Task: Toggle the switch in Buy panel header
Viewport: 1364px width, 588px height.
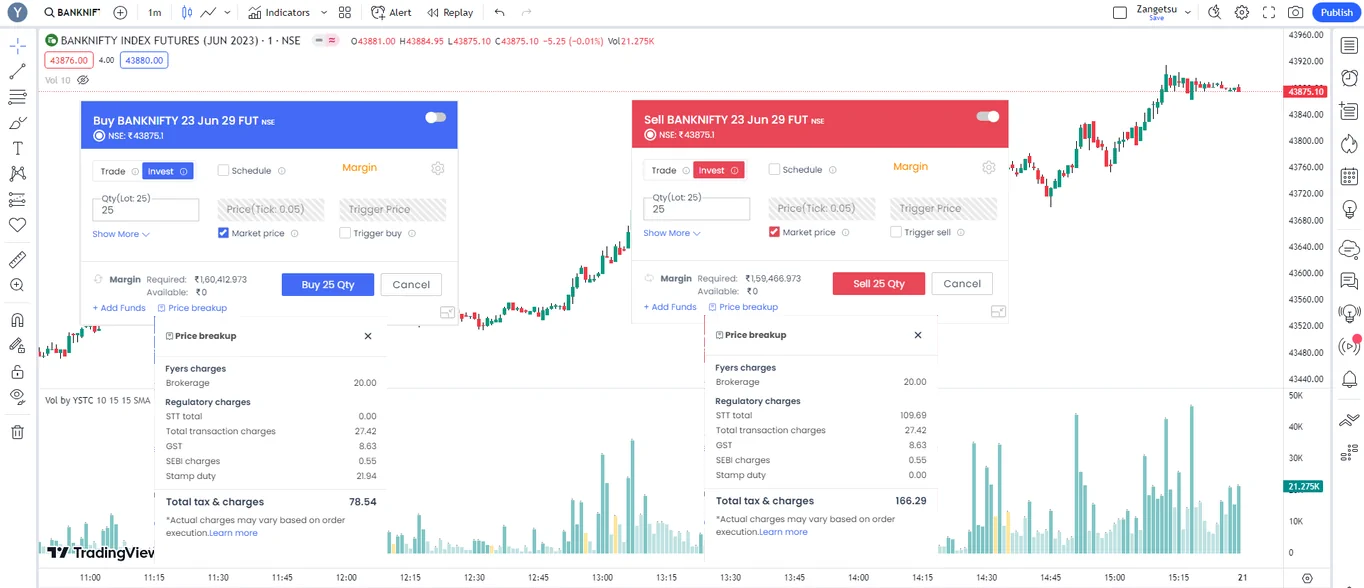Action: click(x=435, y=117)
